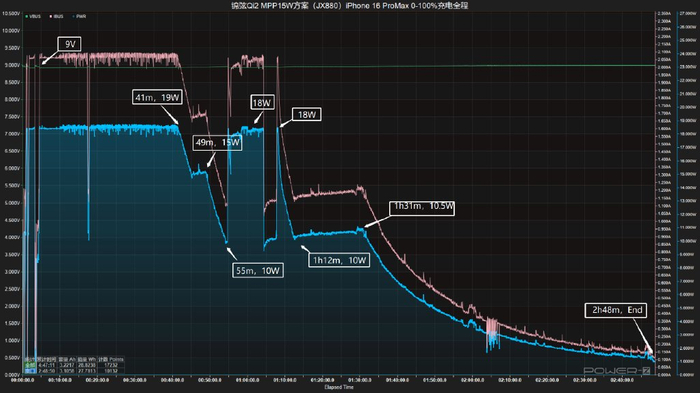
Task: Click the 7.000V voltage axis label
Action: point(12,134)
